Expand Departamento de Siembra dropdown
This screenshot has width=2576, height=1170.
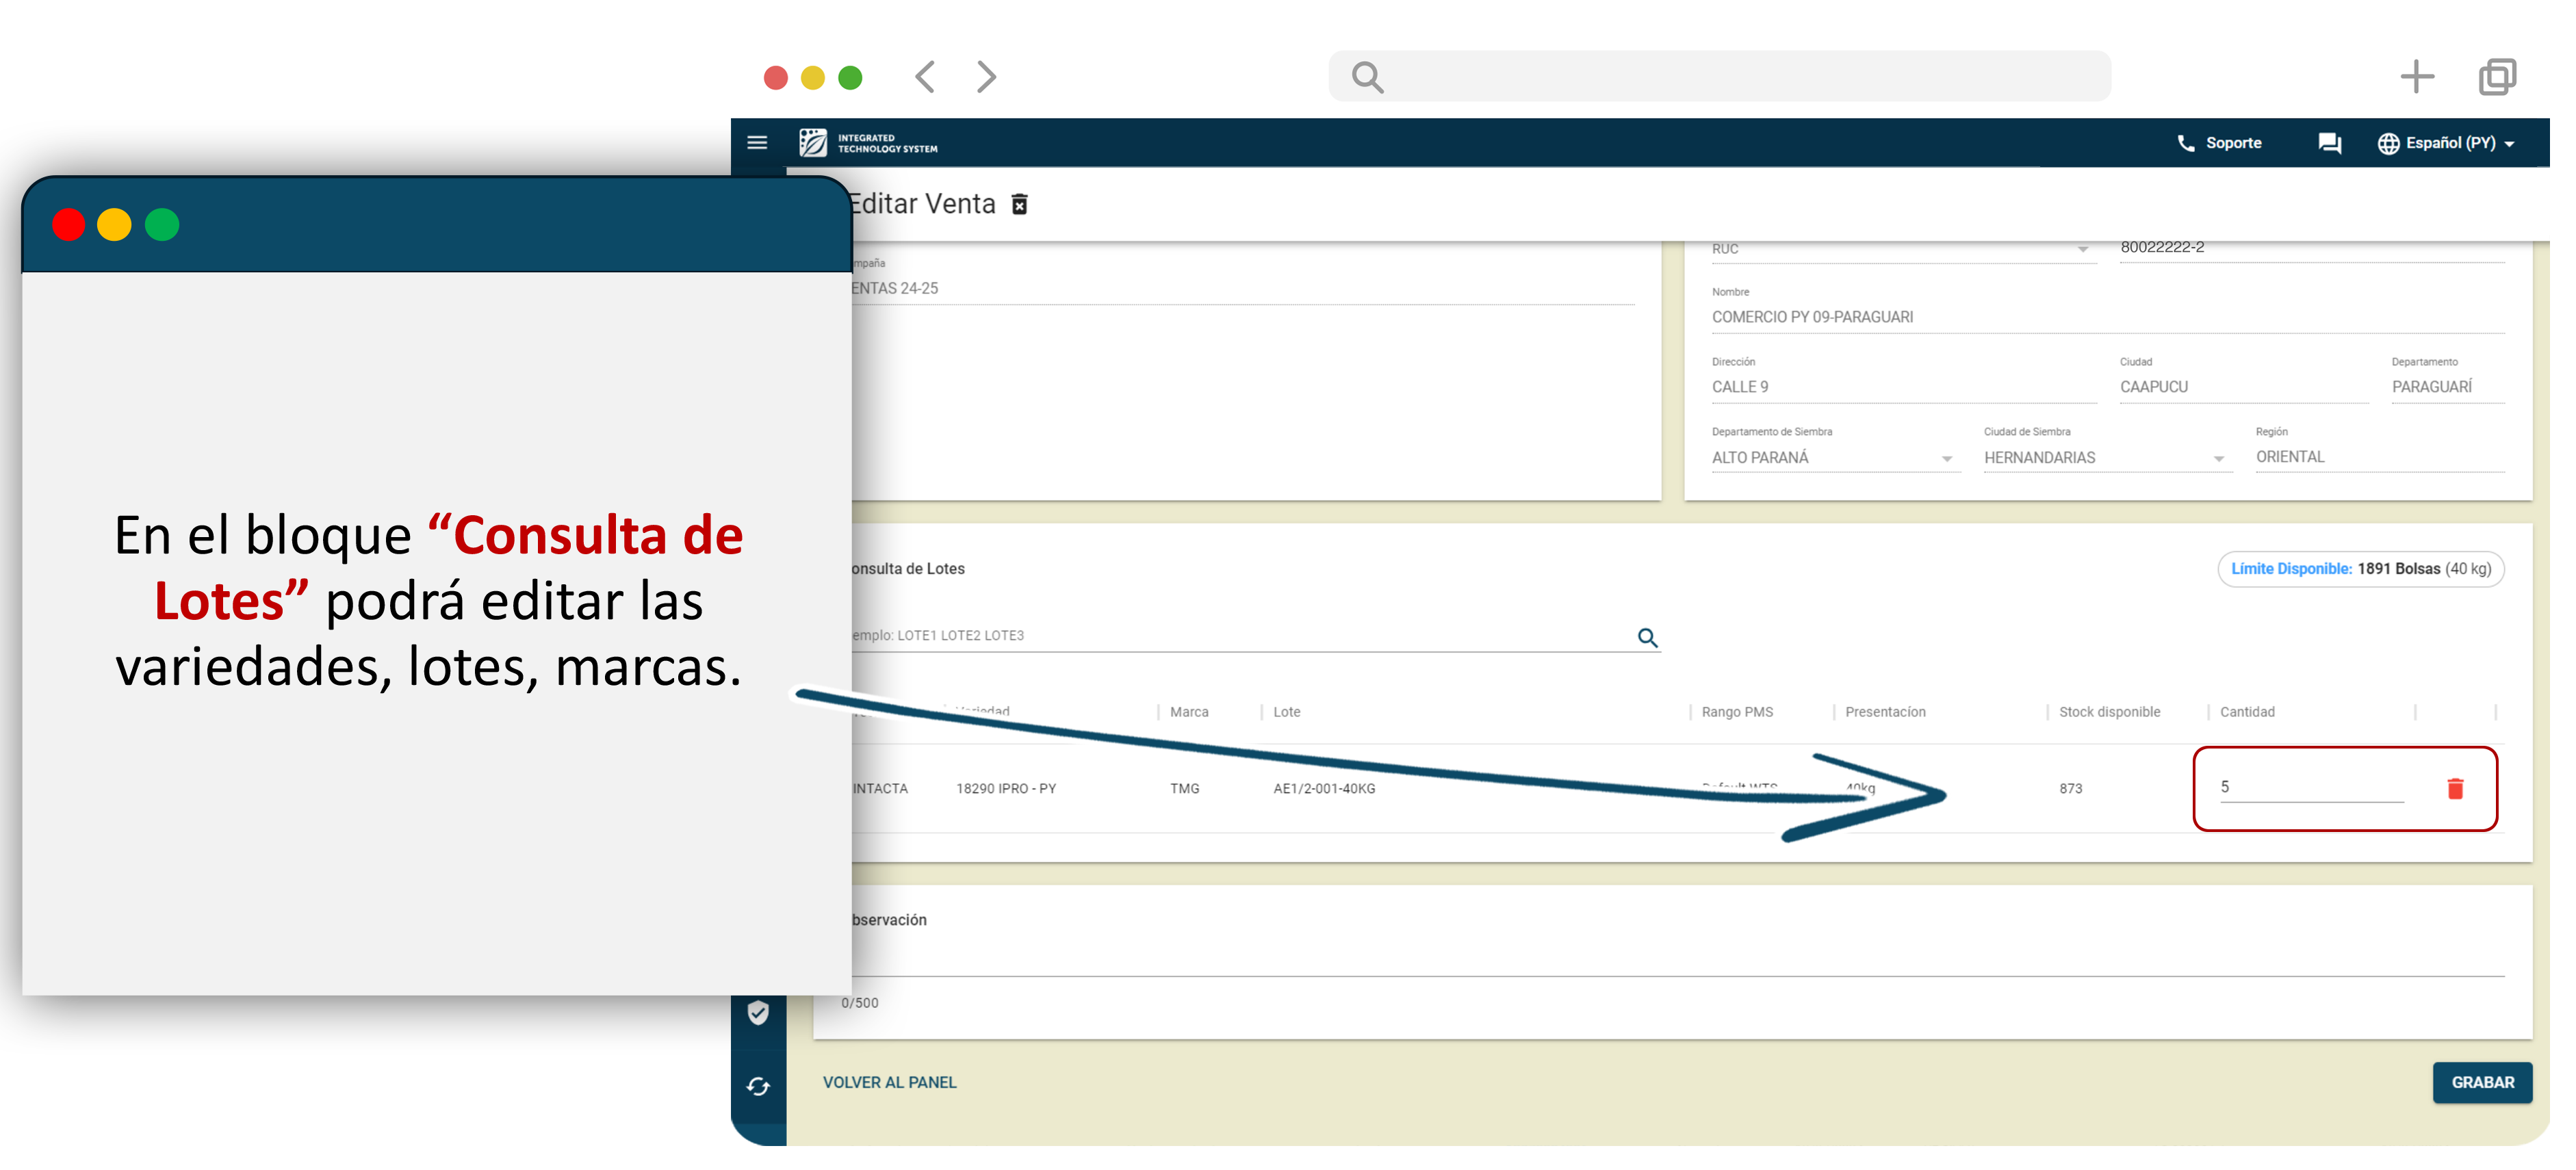point(1946,459)
